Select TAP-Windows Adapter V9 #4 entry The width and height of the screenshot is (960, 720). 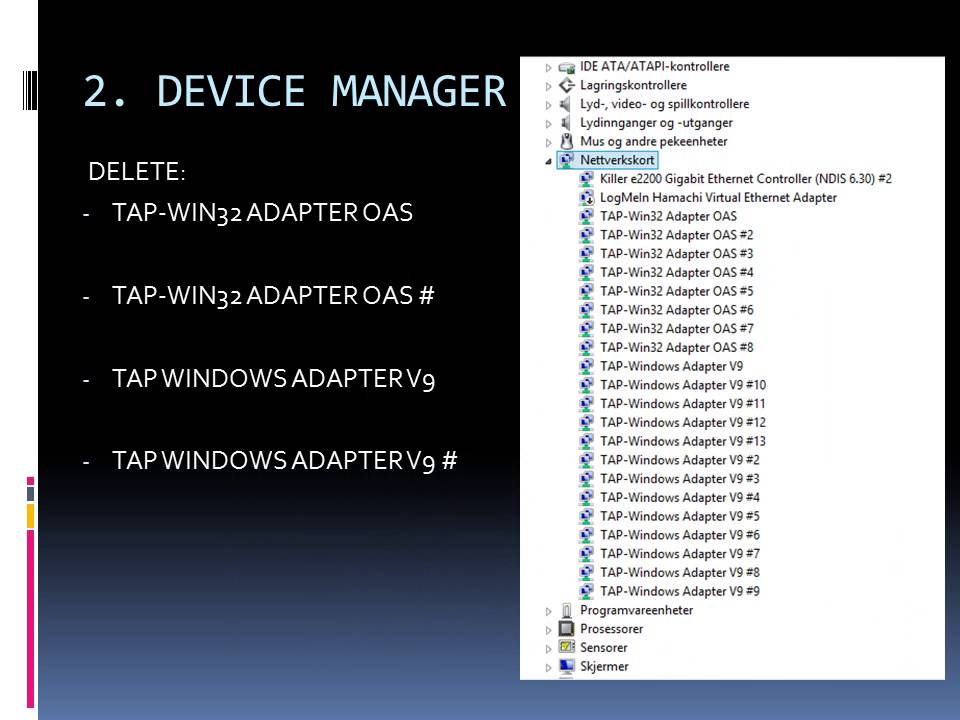[x=680, y=498]
